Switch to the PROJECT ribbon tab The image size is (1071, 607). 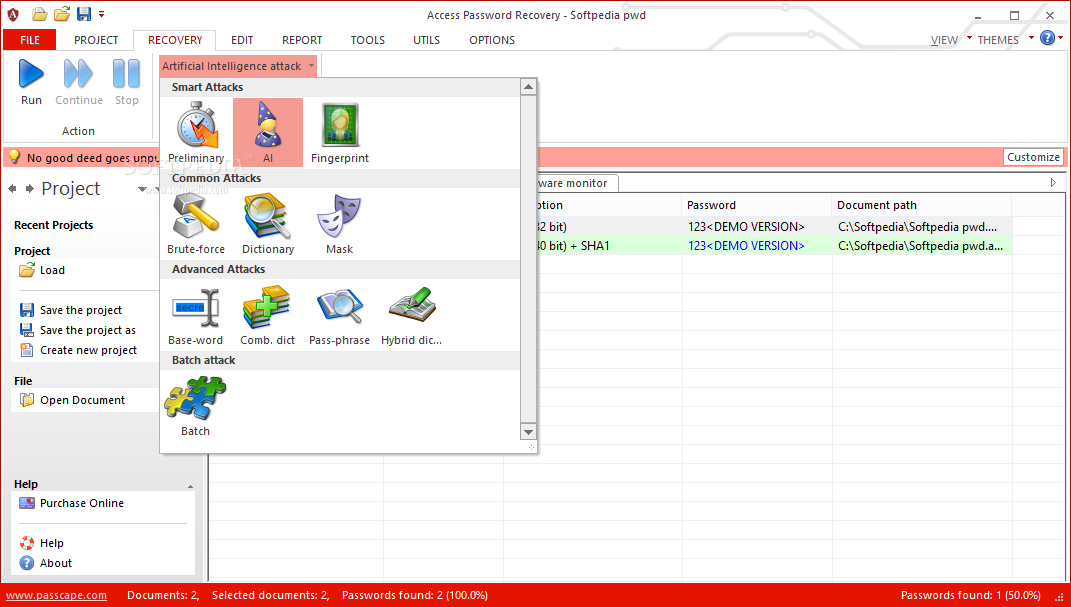(x=96, y=40)
